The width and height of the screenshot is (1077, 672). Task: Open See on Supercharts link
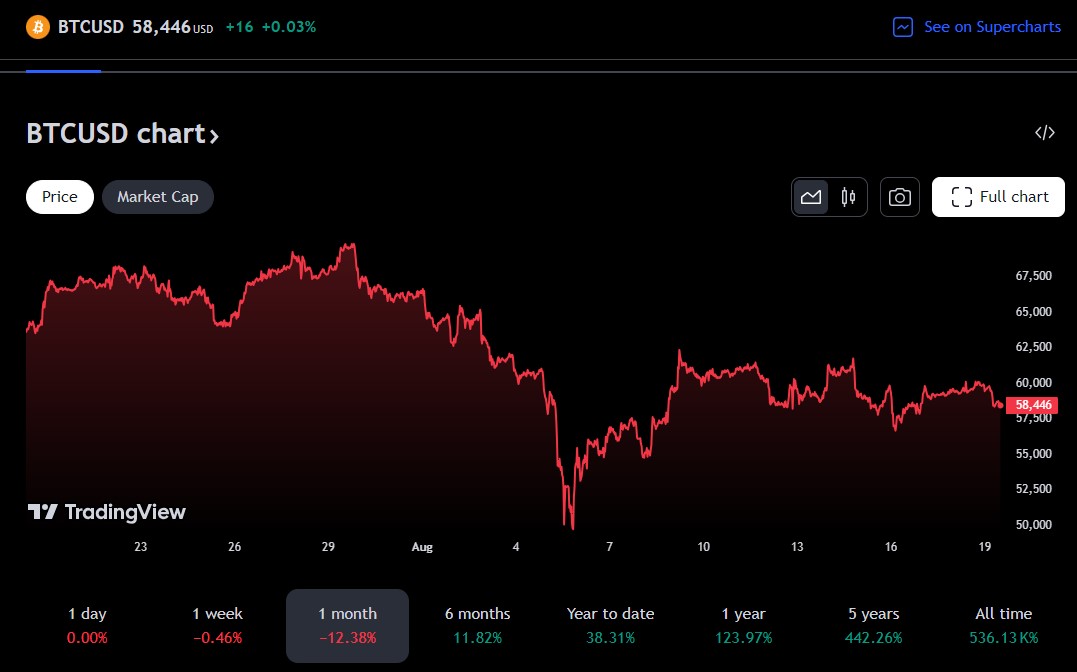(x=992, y=27)
